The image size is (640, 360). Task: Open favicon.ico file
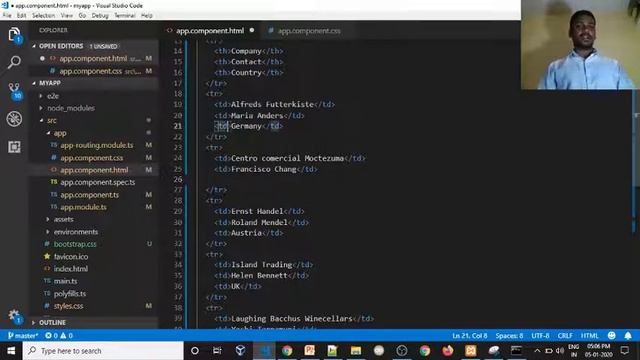click(71, 256)
